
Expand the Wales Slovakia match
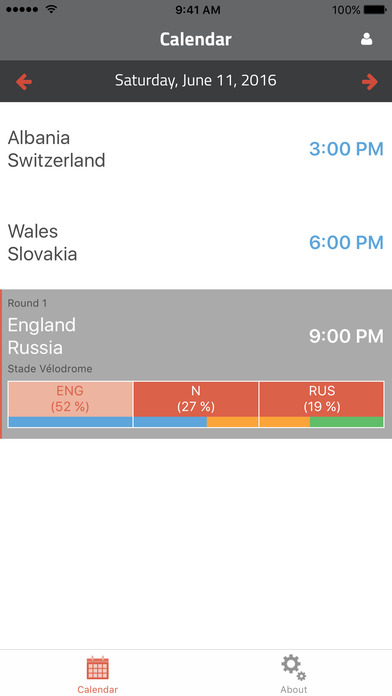tap(196, 243)
